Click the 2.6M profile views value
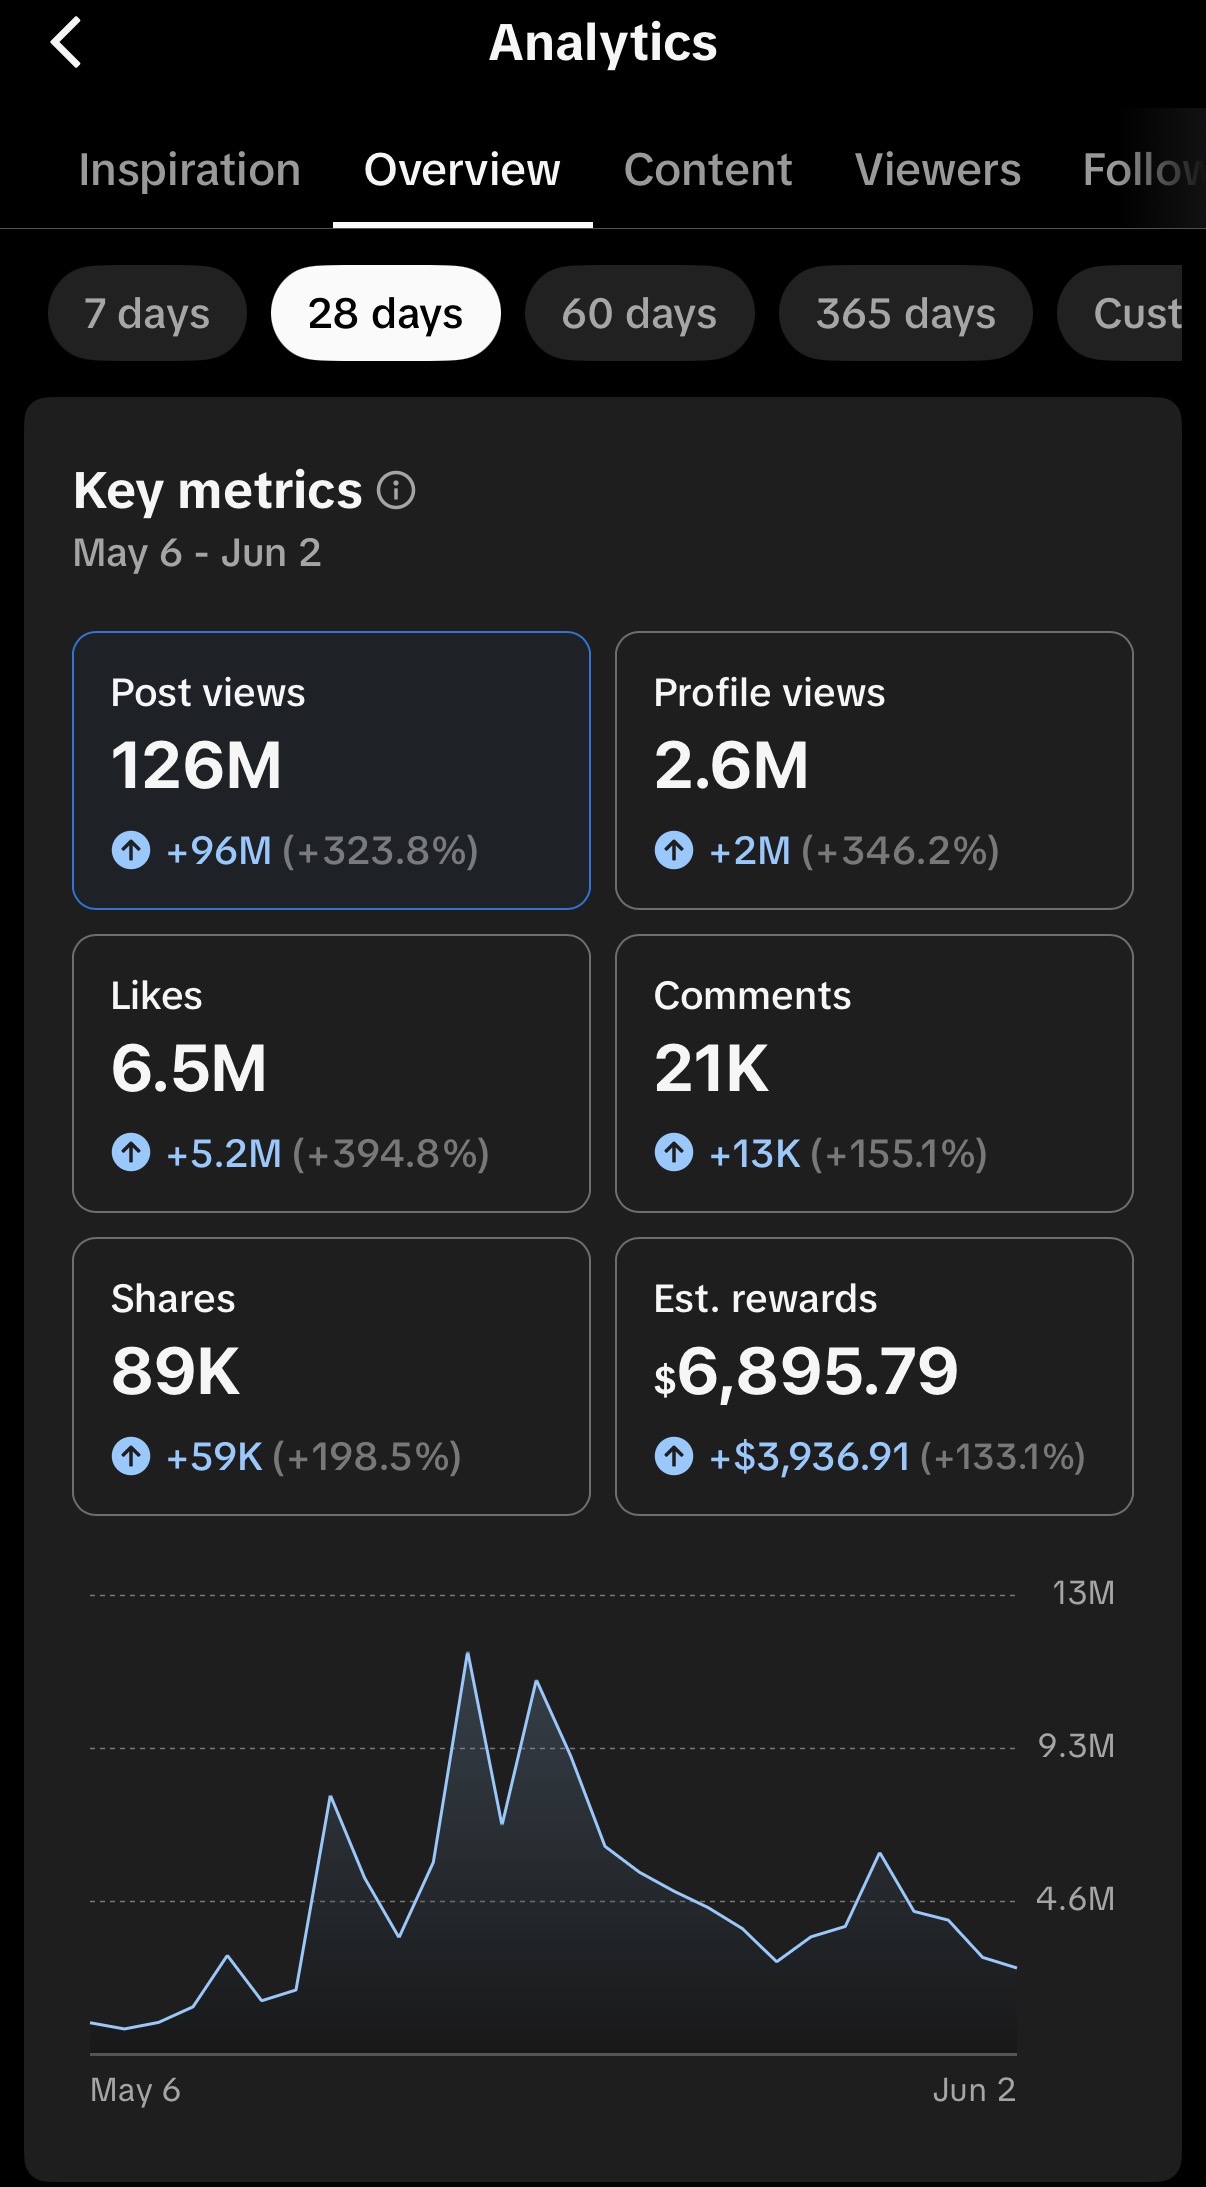Image resolution: width=1206 pixels, height=2187 pixels. coord(731,766)
